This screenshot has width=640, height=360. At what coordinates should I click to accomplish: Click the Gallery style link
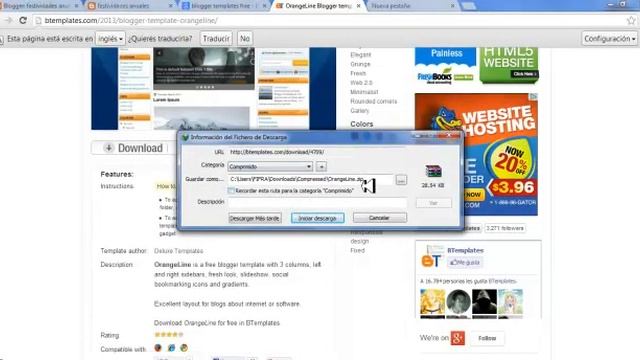tap(360, 111)
